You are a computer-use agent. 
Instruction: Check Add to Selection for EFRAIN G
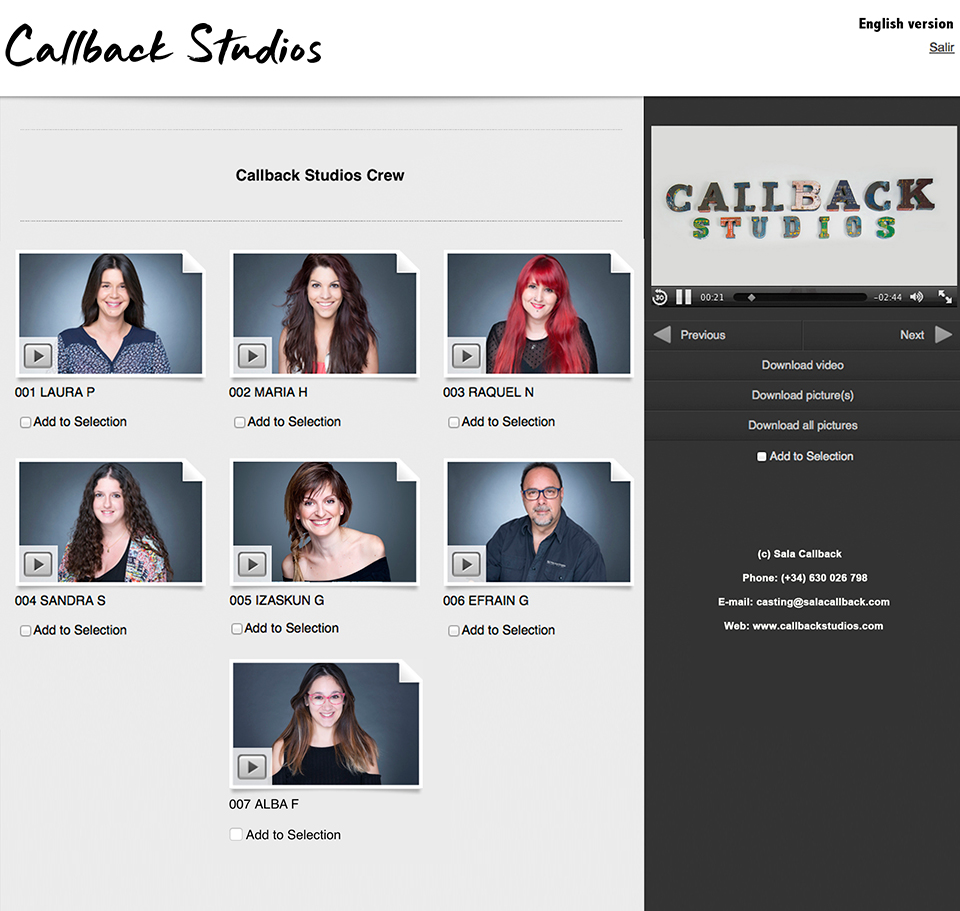point(454,631)
